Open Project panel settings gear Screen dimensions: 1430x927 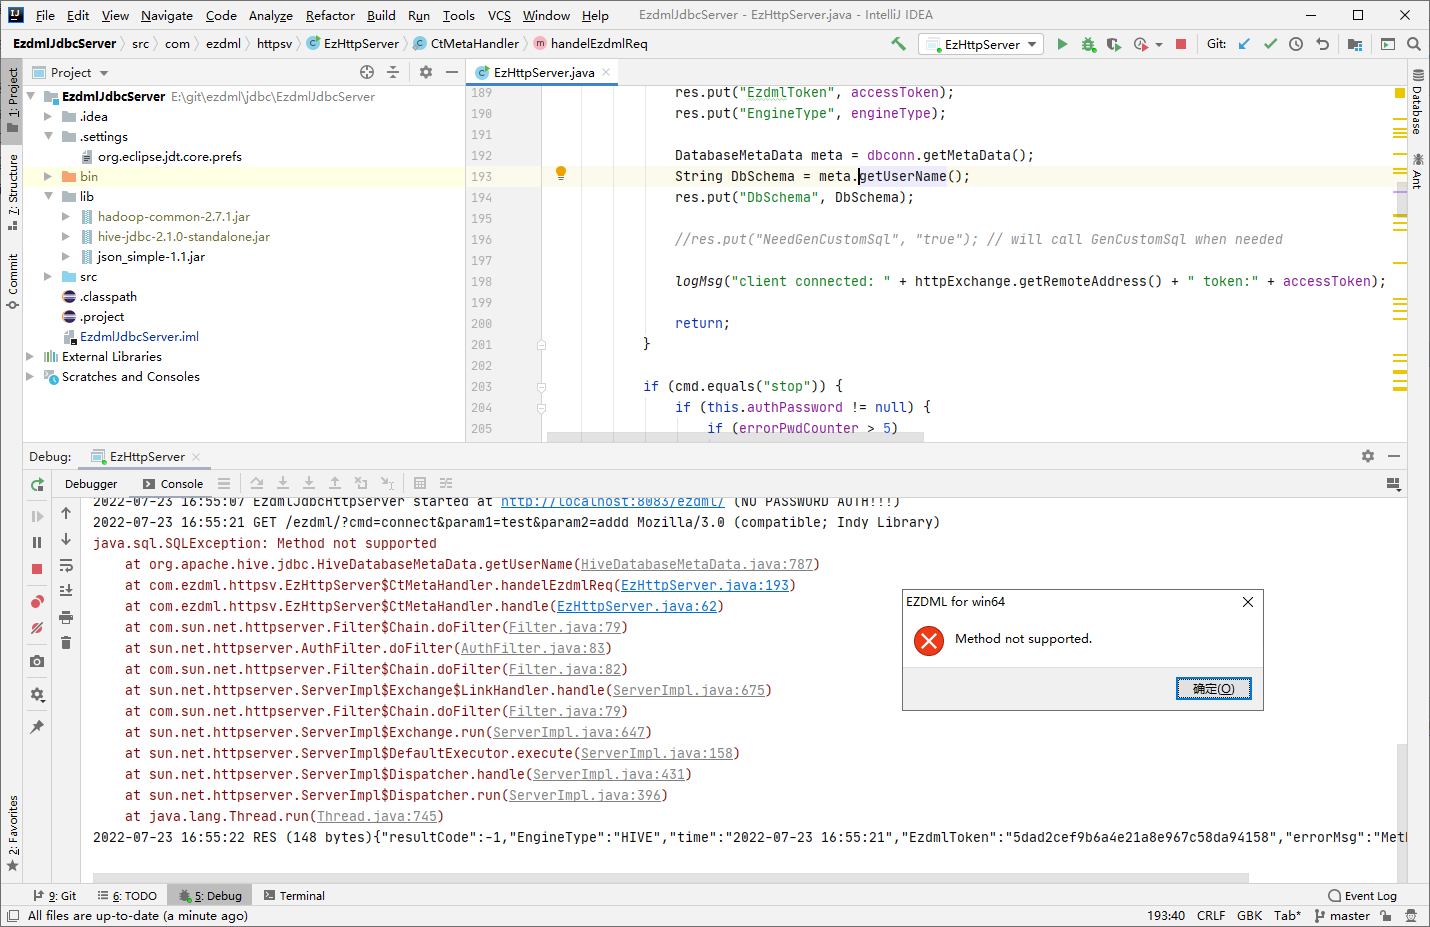click(426, 72)
